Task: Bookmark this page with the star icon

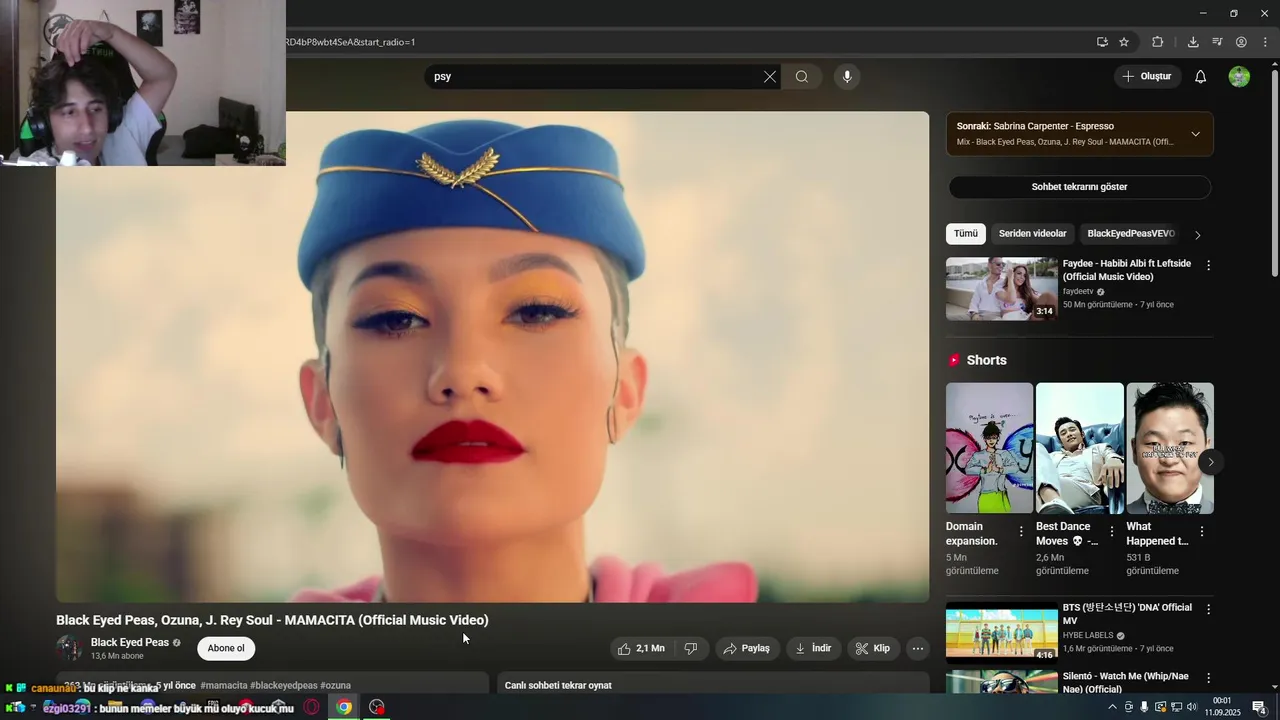Action: pos(1124,42)
